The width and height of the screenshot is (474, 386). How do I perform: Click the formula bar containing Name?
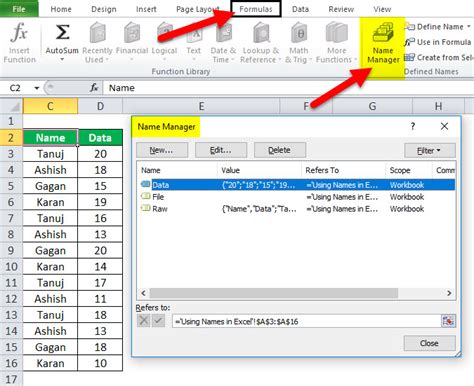(288, 88)
